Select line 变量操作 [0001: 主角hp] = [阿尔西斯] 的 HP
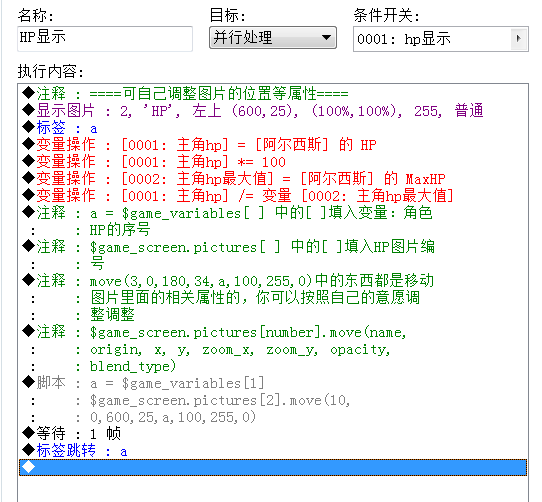Image resolution: width=542 pixels, height=502 pixels. pyautogui.click(x=273, y=145)
